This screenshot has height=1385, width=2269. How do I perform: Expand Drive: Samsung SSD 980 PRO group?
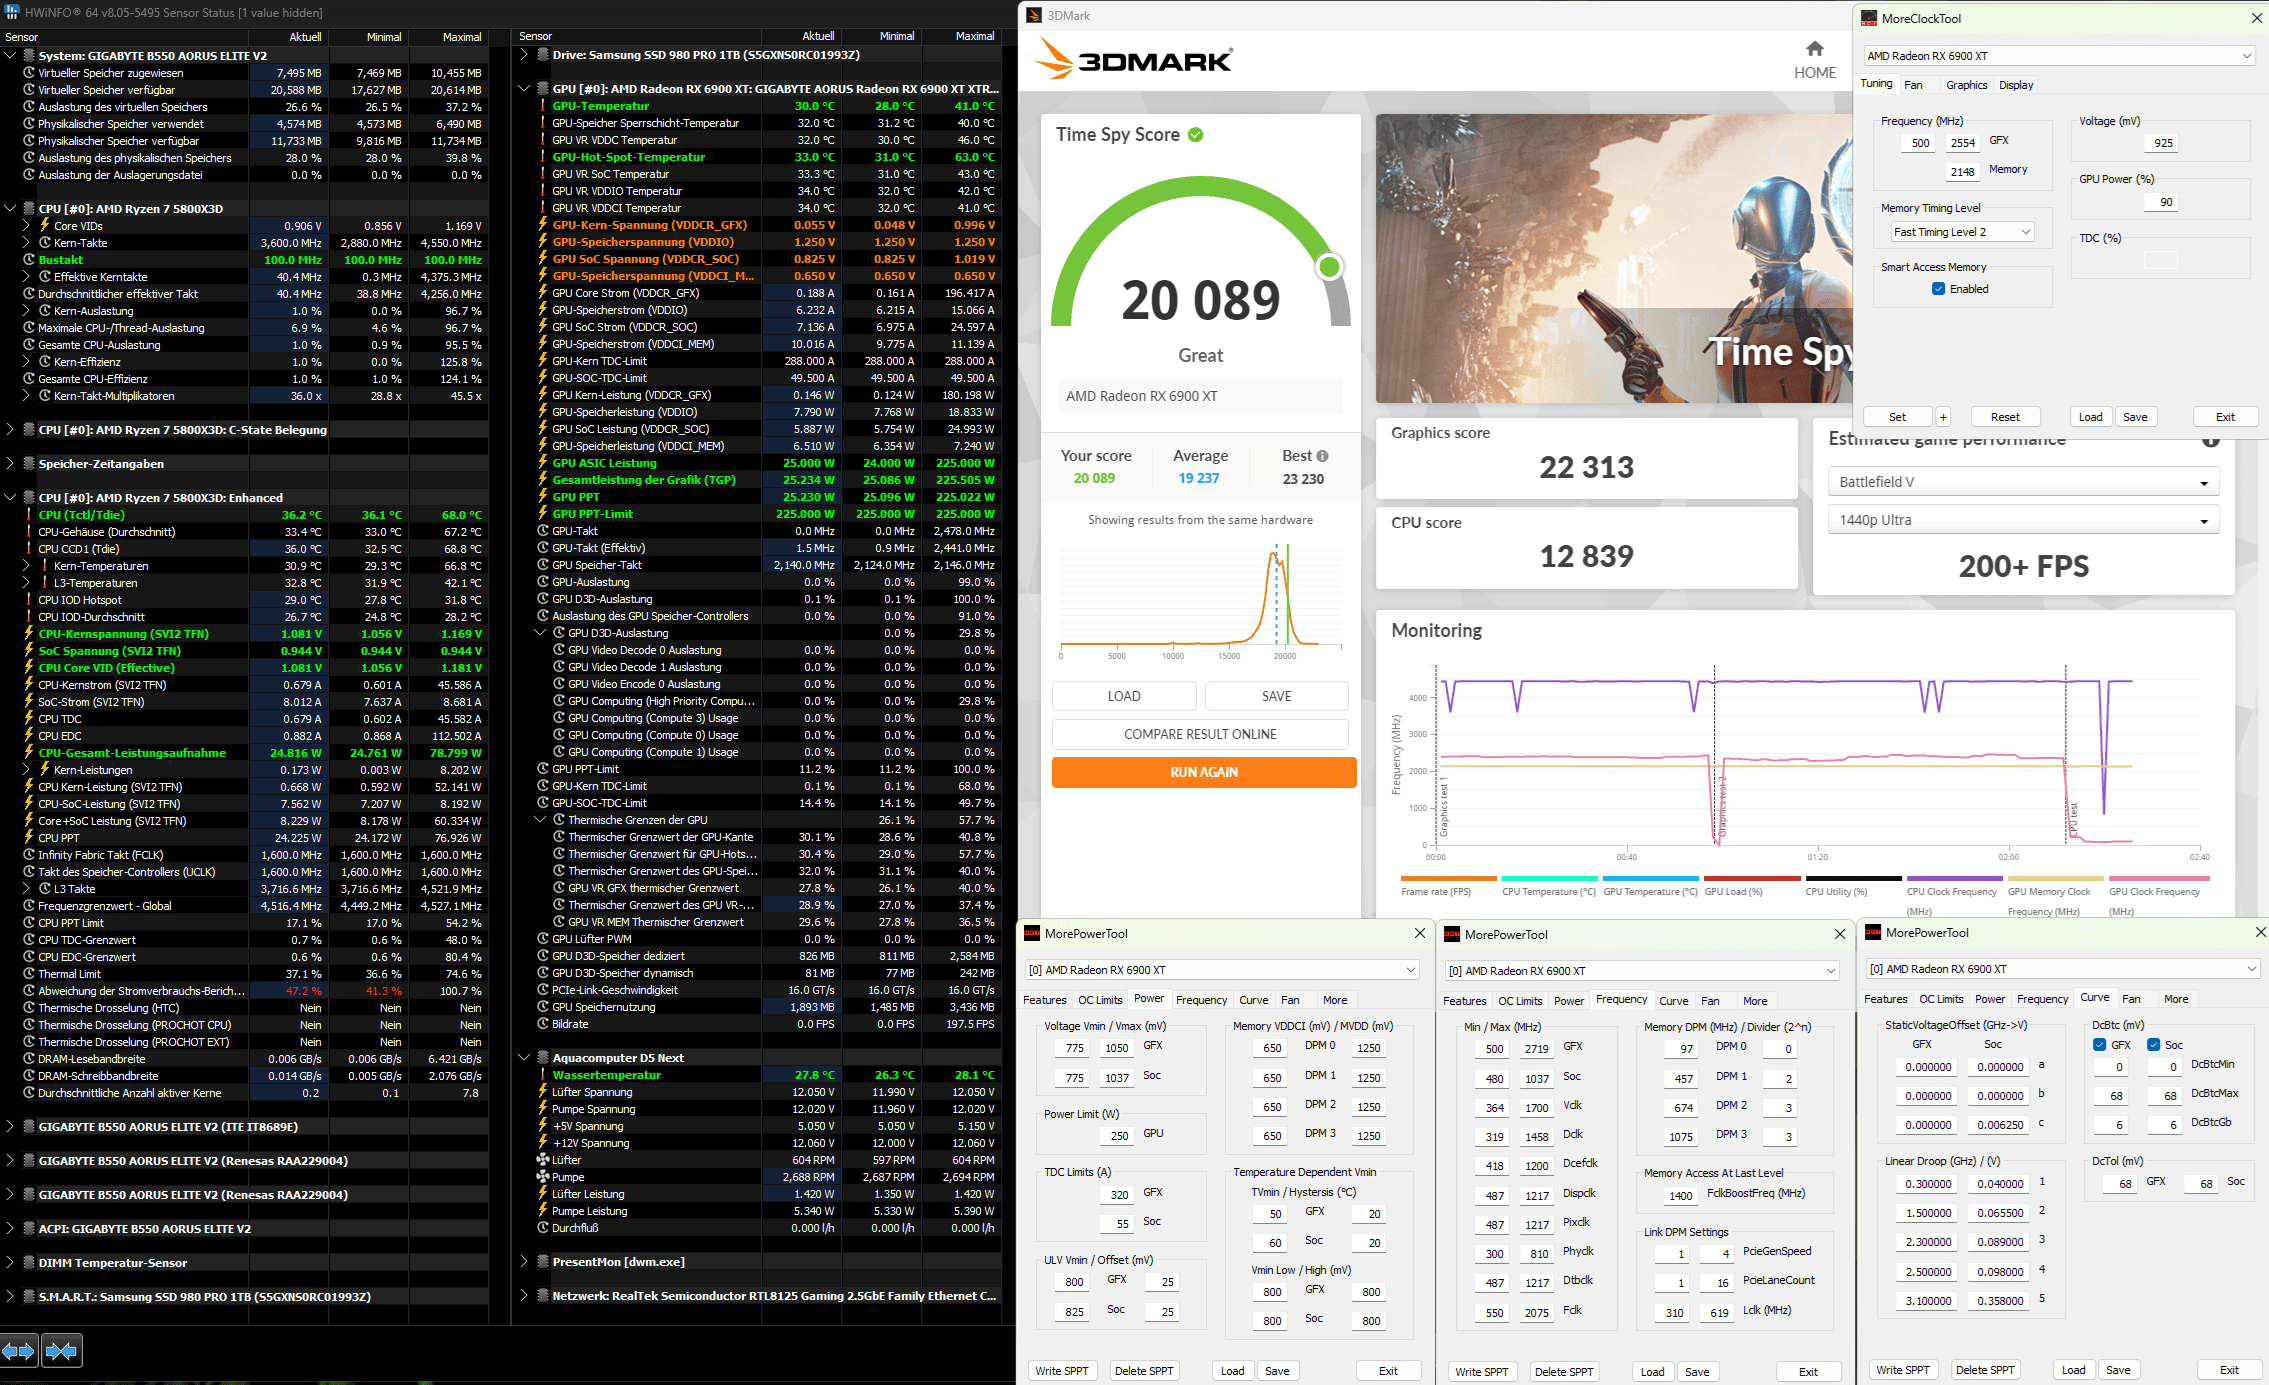tap(524, 55)
